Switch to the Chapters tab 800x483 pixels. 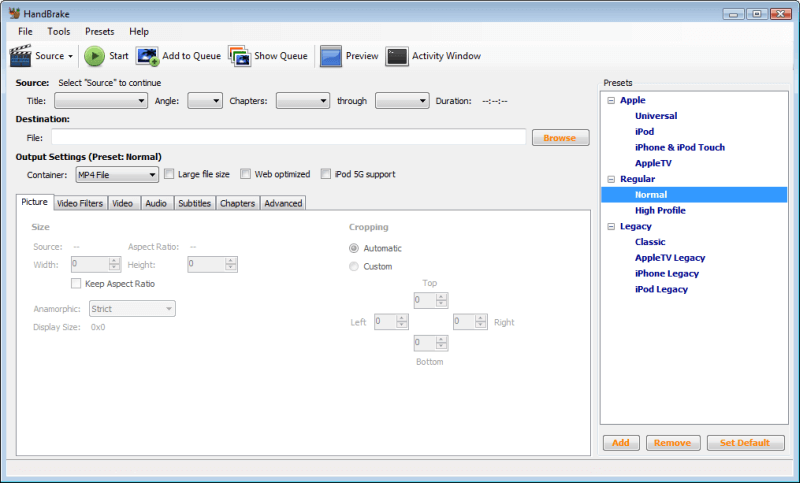237,203
